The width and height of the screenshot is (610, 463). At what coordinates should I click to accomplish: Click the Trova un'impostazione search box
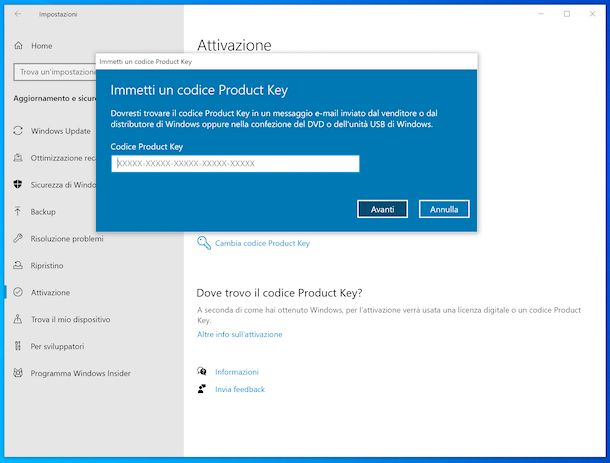(x=55, y=72)
